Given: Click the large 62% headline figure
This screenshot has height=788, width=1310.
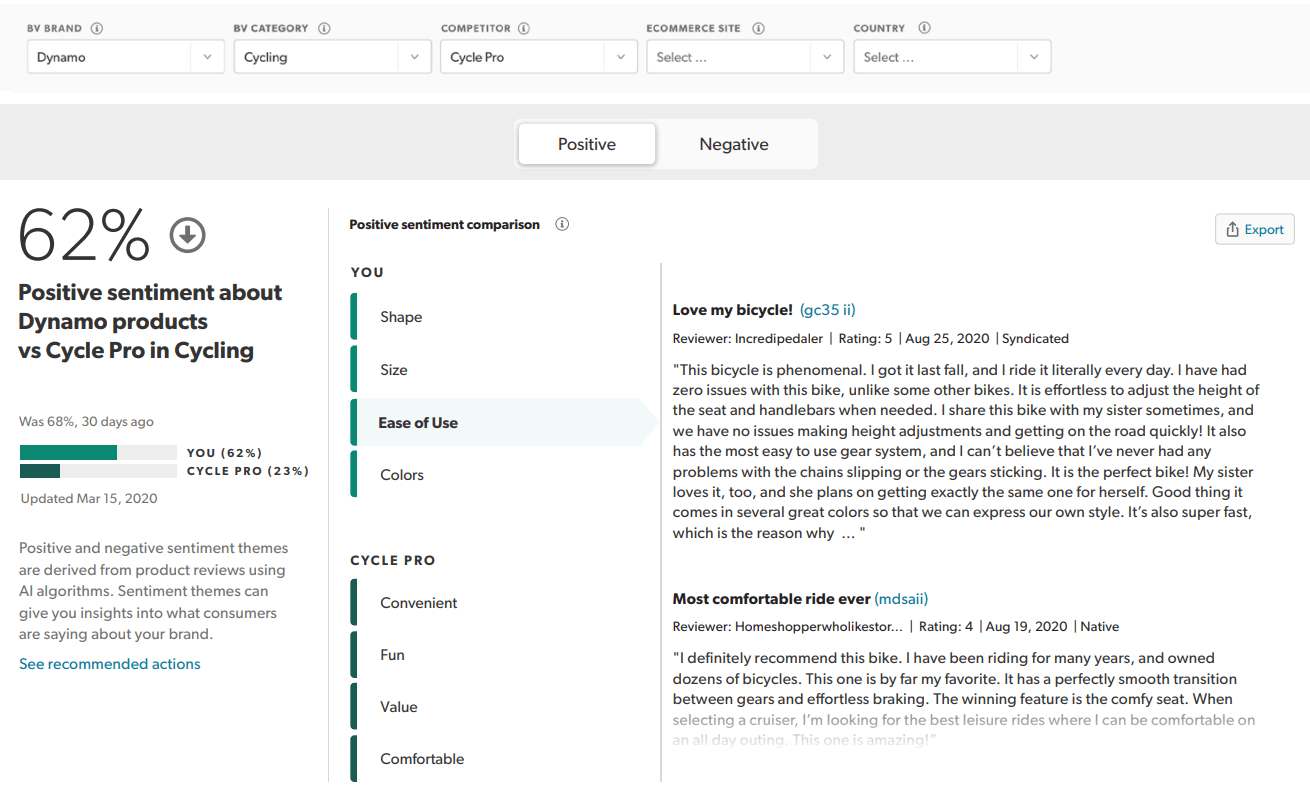Looking at the screenshot, I should [84, 236].
